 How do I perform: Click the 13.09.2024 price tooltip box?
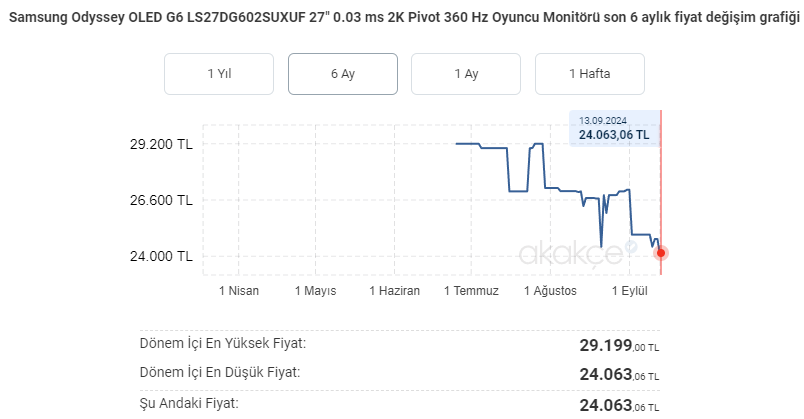coord(614,128)
